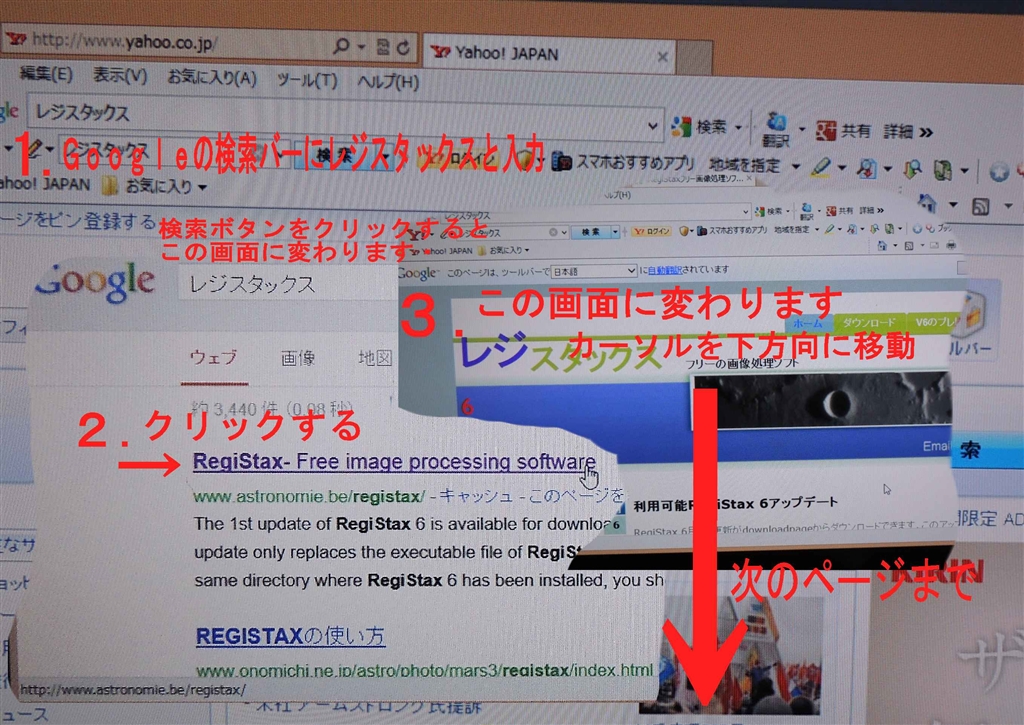Open the 日本語 translation language dropdown

(x=593, y=270)
